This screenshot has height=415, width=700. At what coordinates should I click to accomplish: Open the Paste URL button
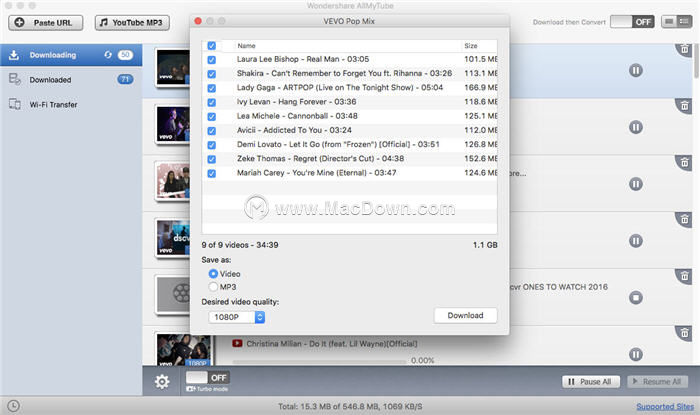coord(46,22)
